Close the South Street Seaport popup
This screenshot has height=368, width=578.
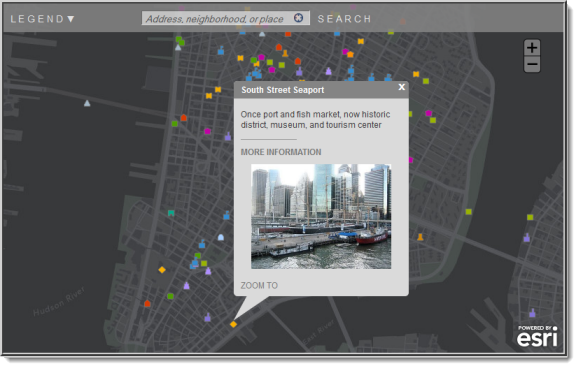[x=401, y=87]
